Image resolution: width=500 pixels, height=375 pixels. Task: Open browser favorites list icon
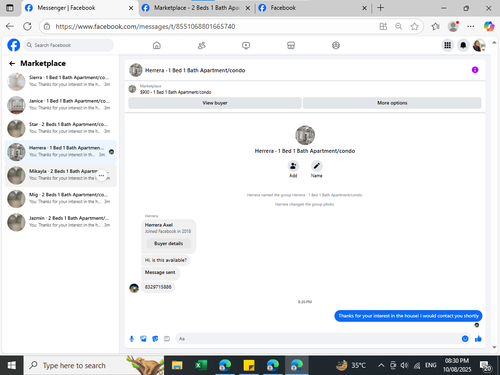(x=435, y=26)
